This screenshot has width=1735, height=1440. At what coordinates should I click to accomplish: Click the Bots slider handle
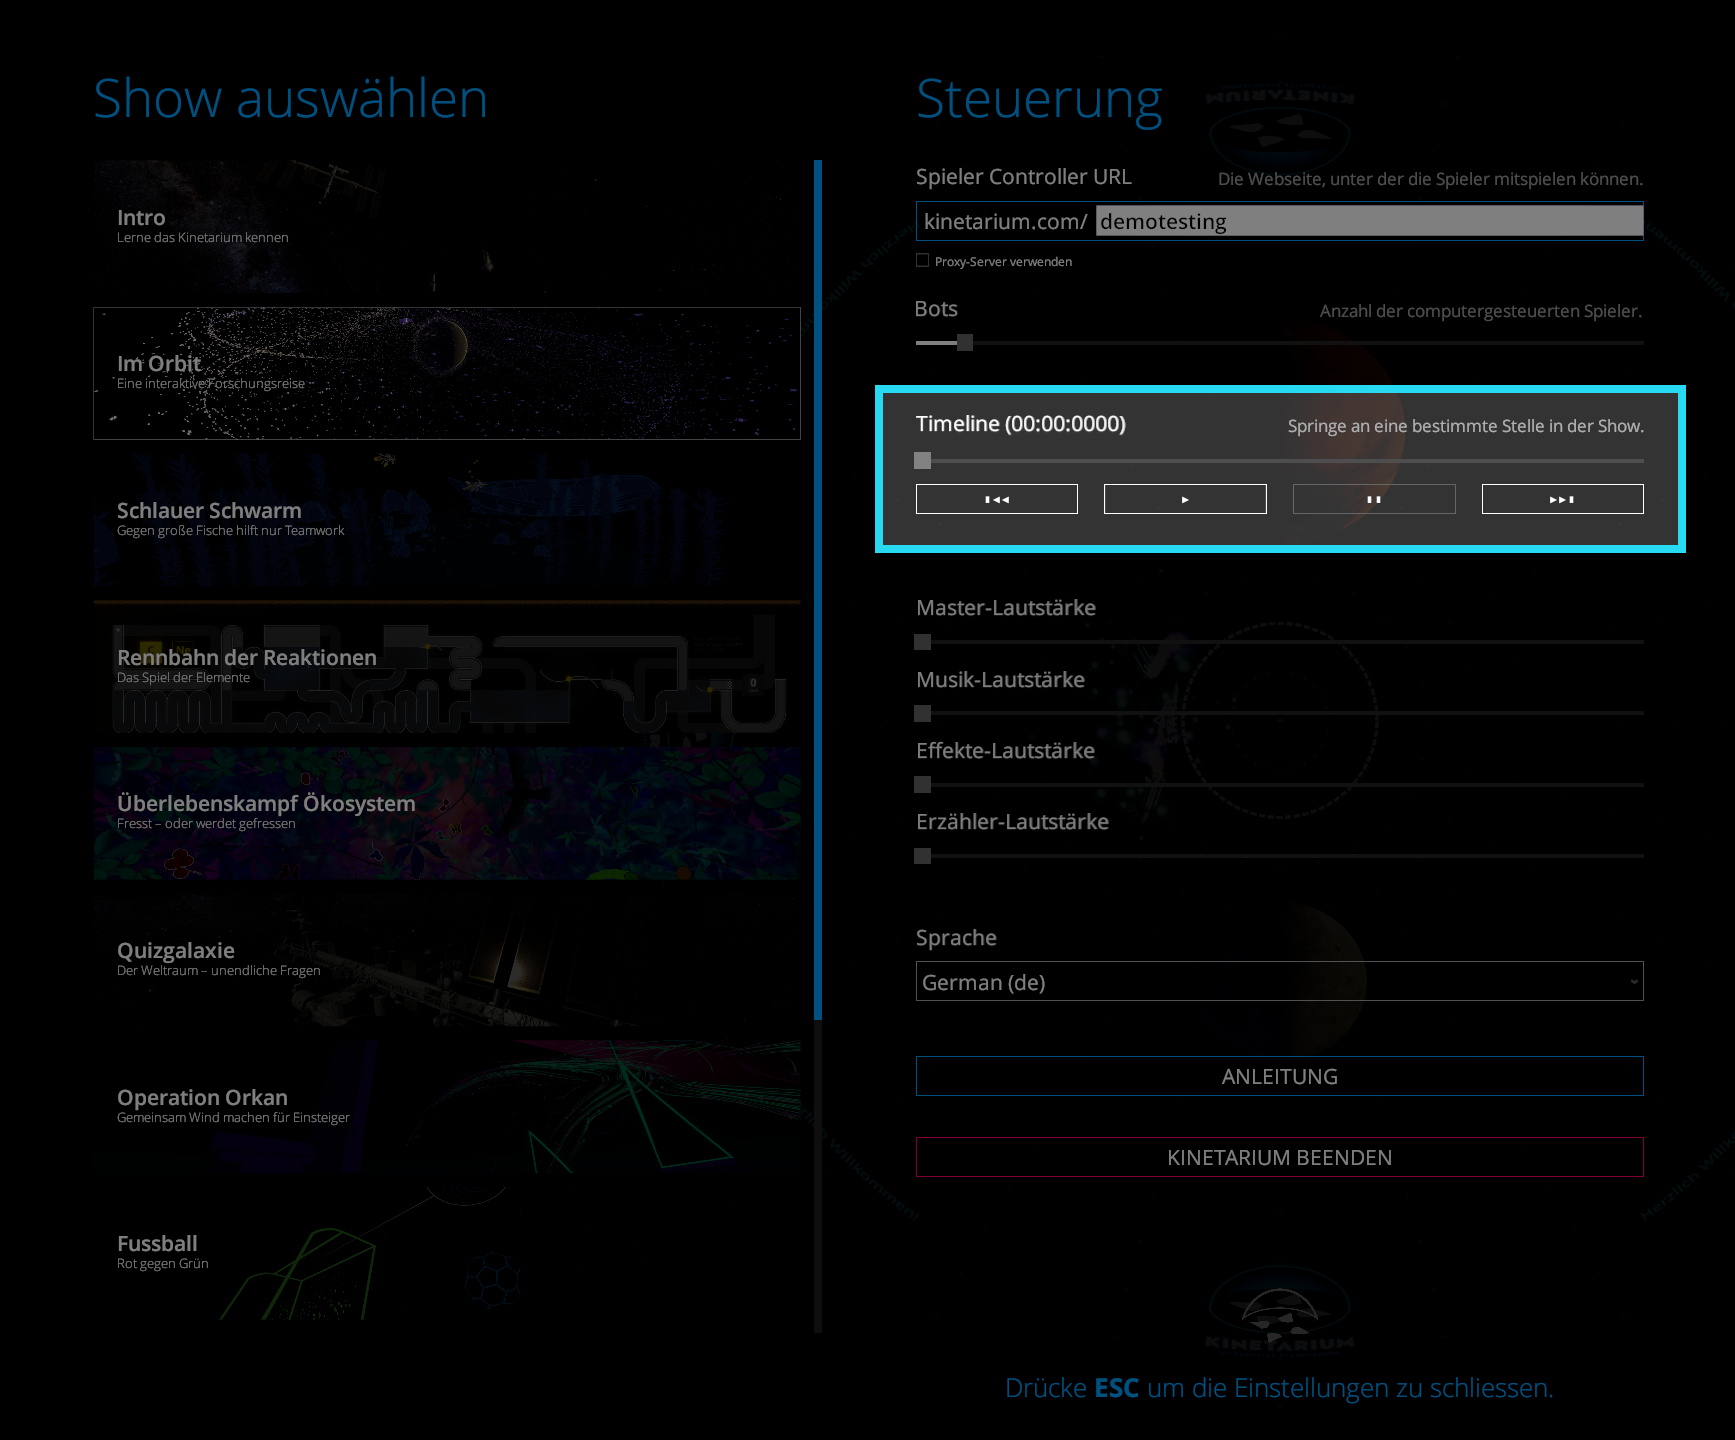964,343
